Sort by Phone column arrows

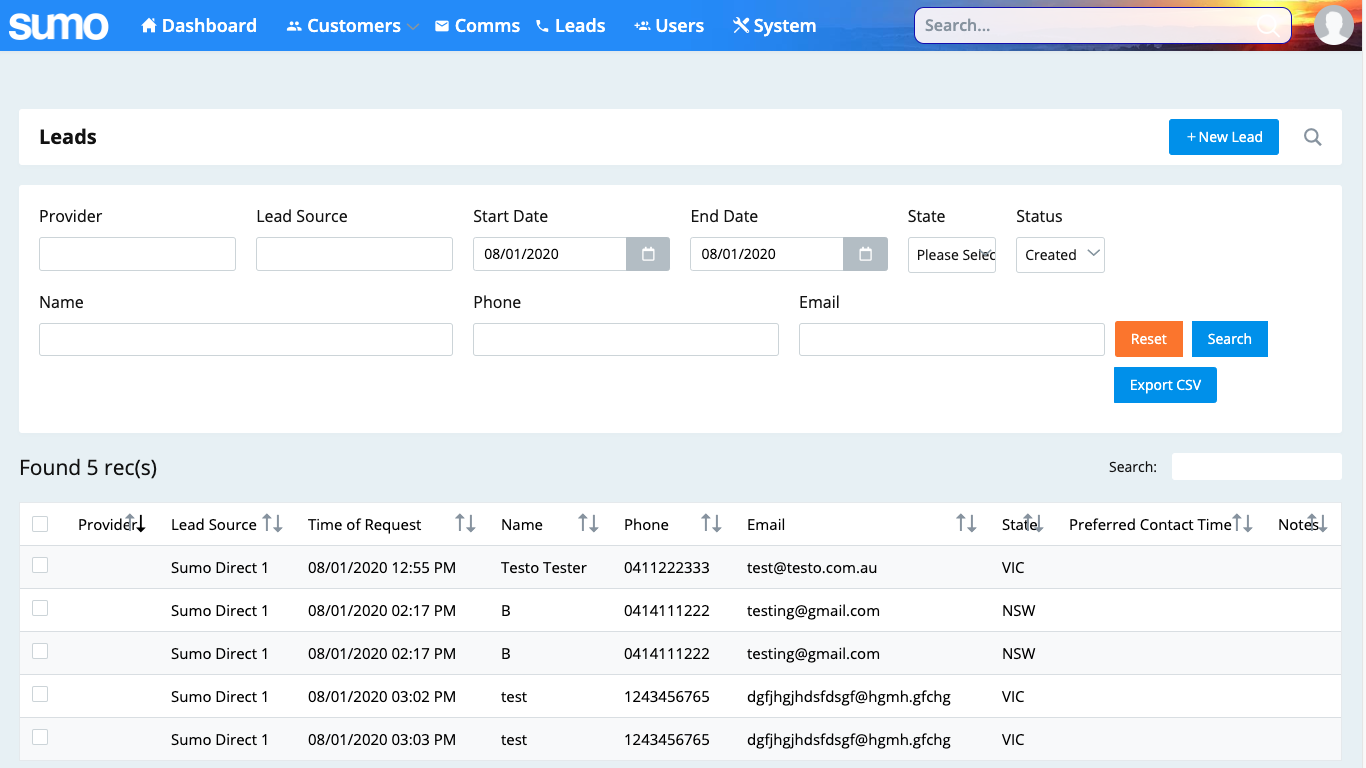tap(711, 523)
